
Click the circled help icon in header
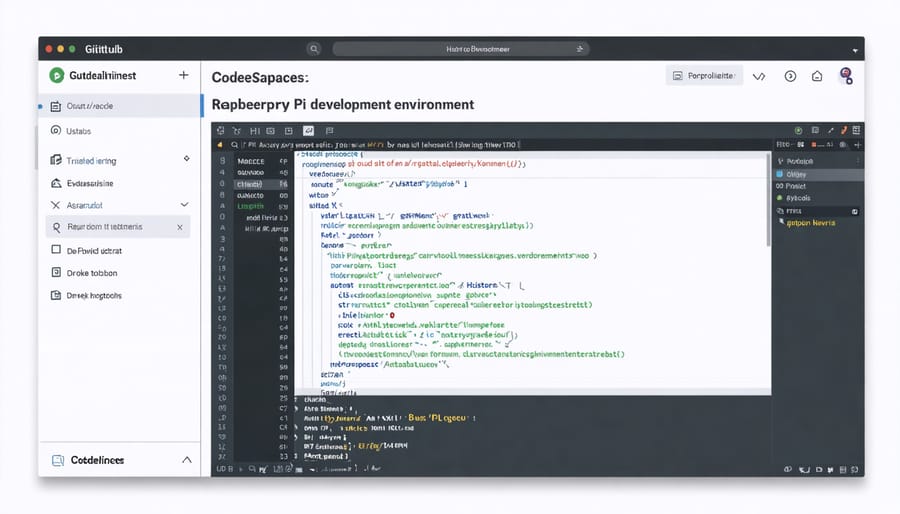coord(790,76)
